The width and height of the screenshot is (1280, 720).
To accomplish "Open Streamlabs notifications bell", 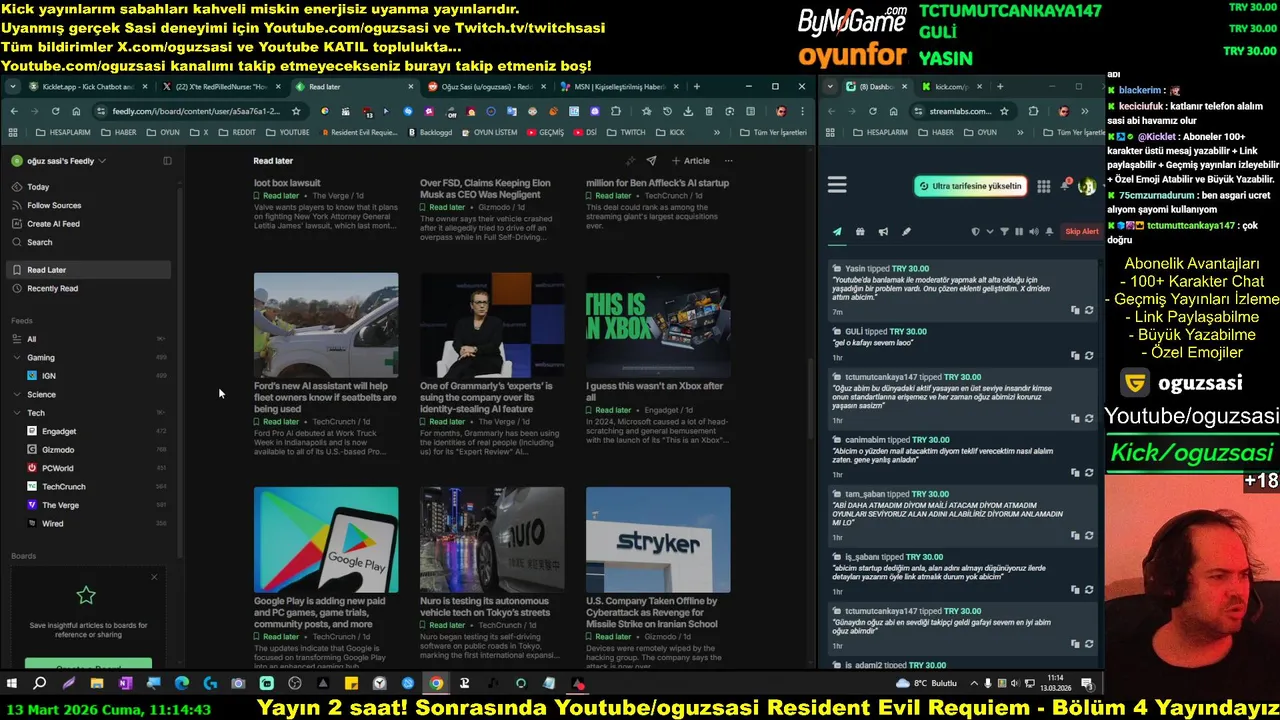I will coord(1065,186).
